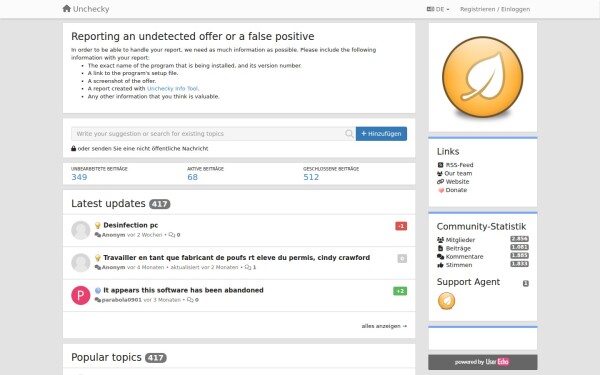Open the Unchecky Info Tool link
600x375 pixels.
(x=173, y=88)
